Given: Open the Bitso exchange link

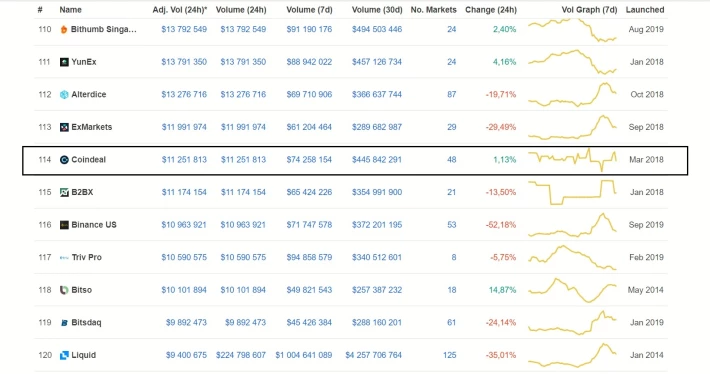Looking at the screenshot, I should (x=82, y=290).
